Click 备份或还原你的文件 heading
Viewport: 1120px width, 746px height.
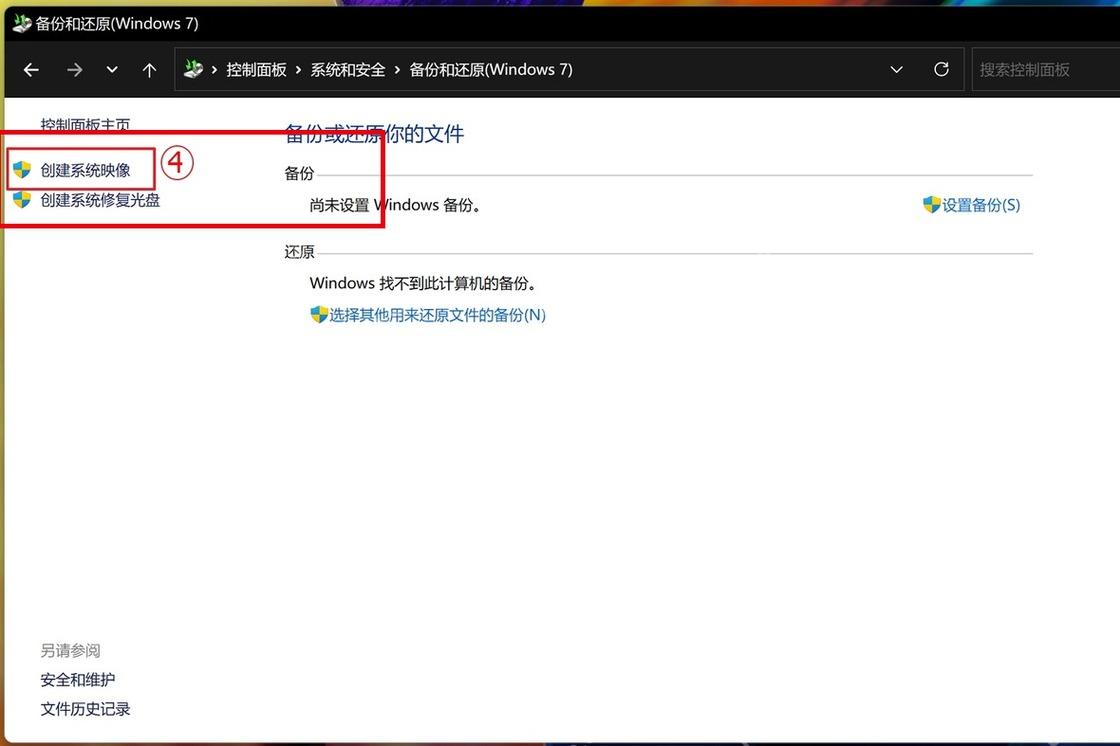[374, 134]
